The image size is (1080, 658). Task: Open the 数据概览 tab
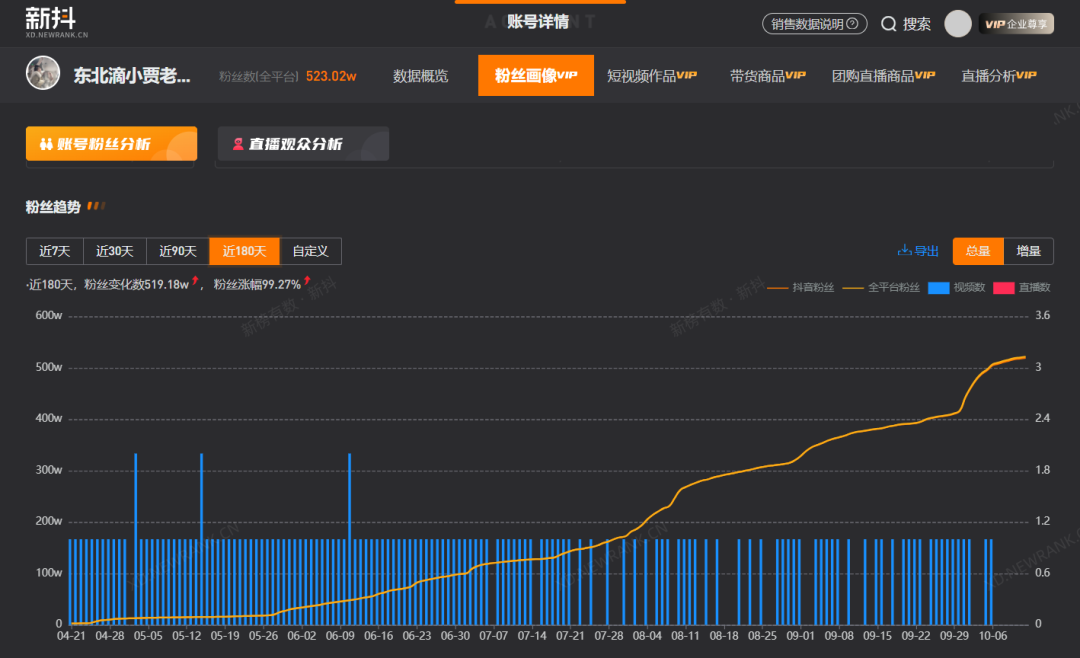[420, 76]
